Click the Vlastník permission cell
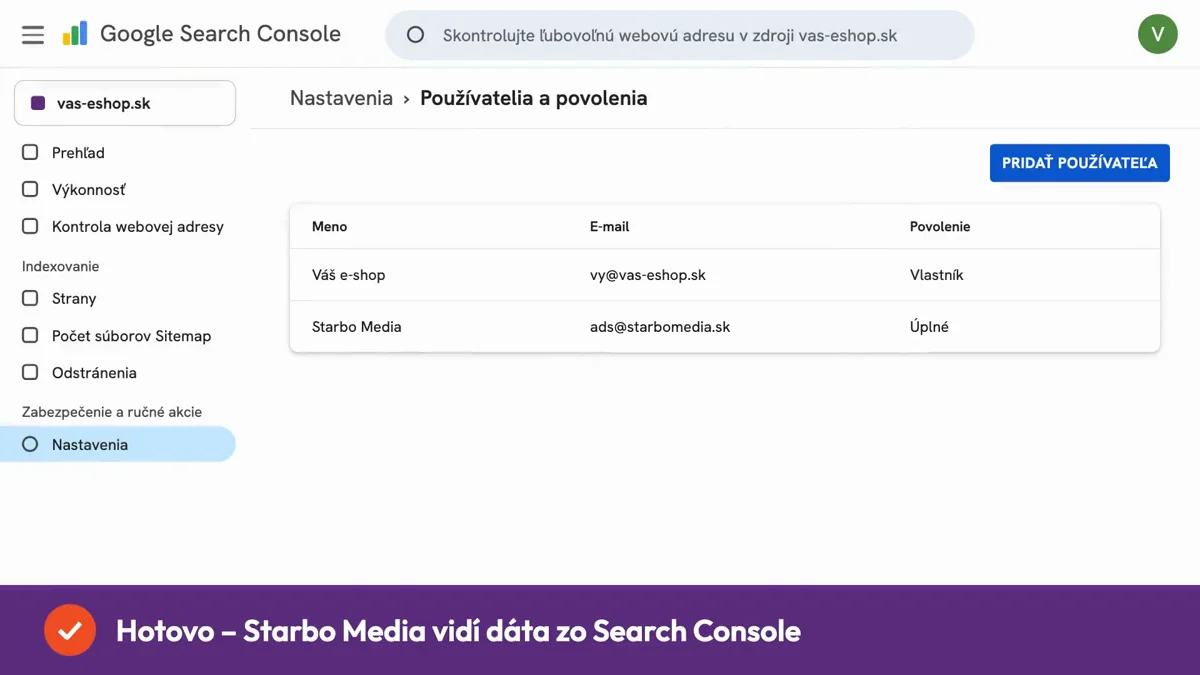The width and height of the screenshot is (1200, 675). 937,275
